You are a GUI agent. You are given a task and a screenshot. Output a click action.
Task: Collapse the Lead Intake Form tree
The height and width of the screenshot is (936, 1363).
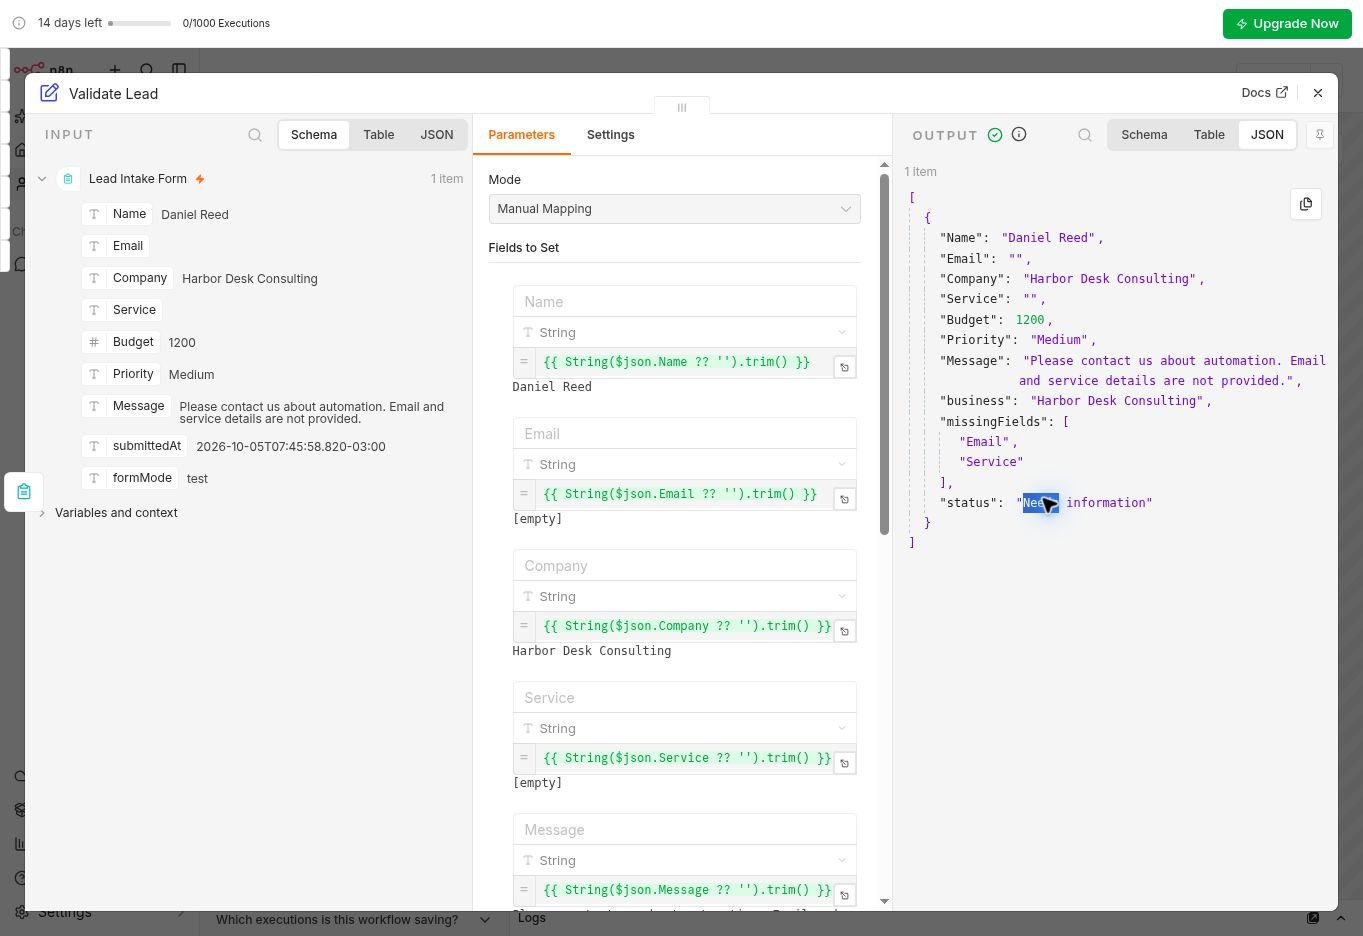pyautogui.click(x=42, y=179)
